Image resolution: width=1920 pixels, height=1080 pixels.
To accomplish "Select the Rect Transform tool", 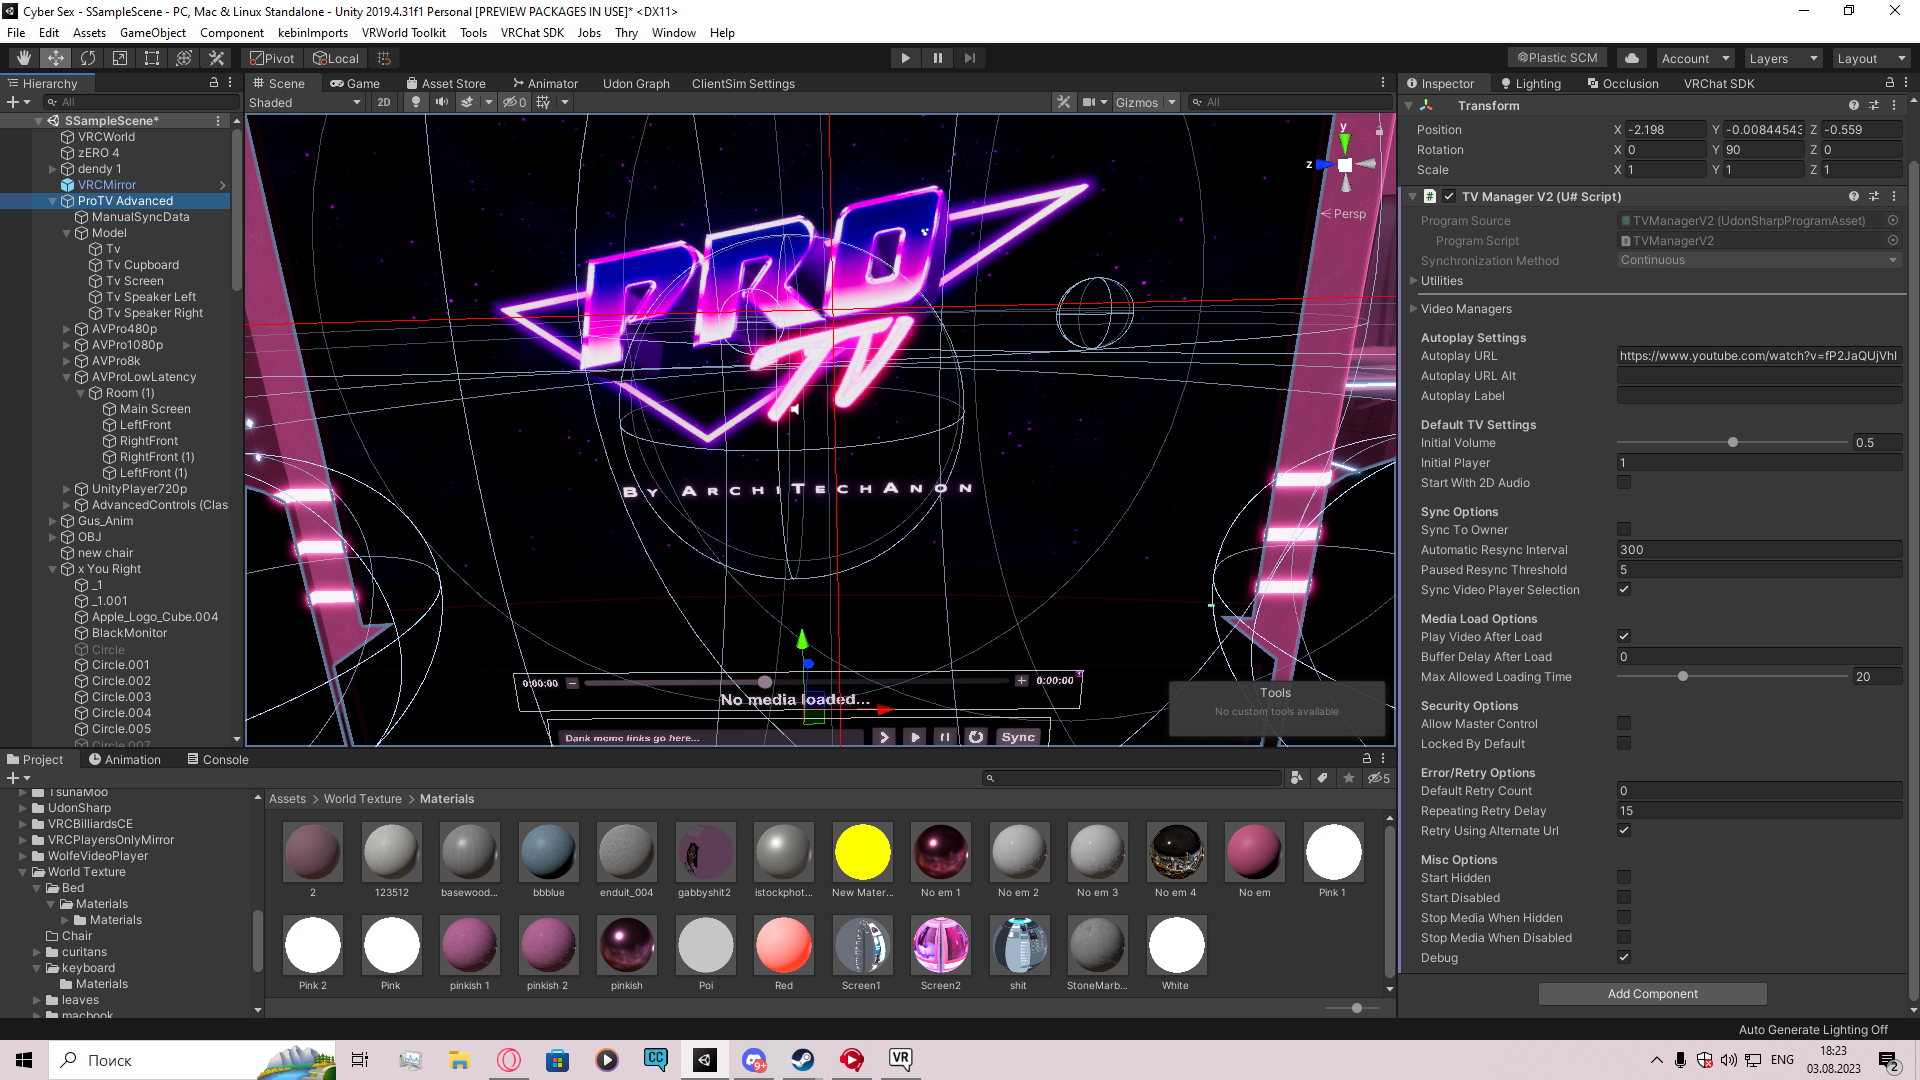I will pos(152,58).
